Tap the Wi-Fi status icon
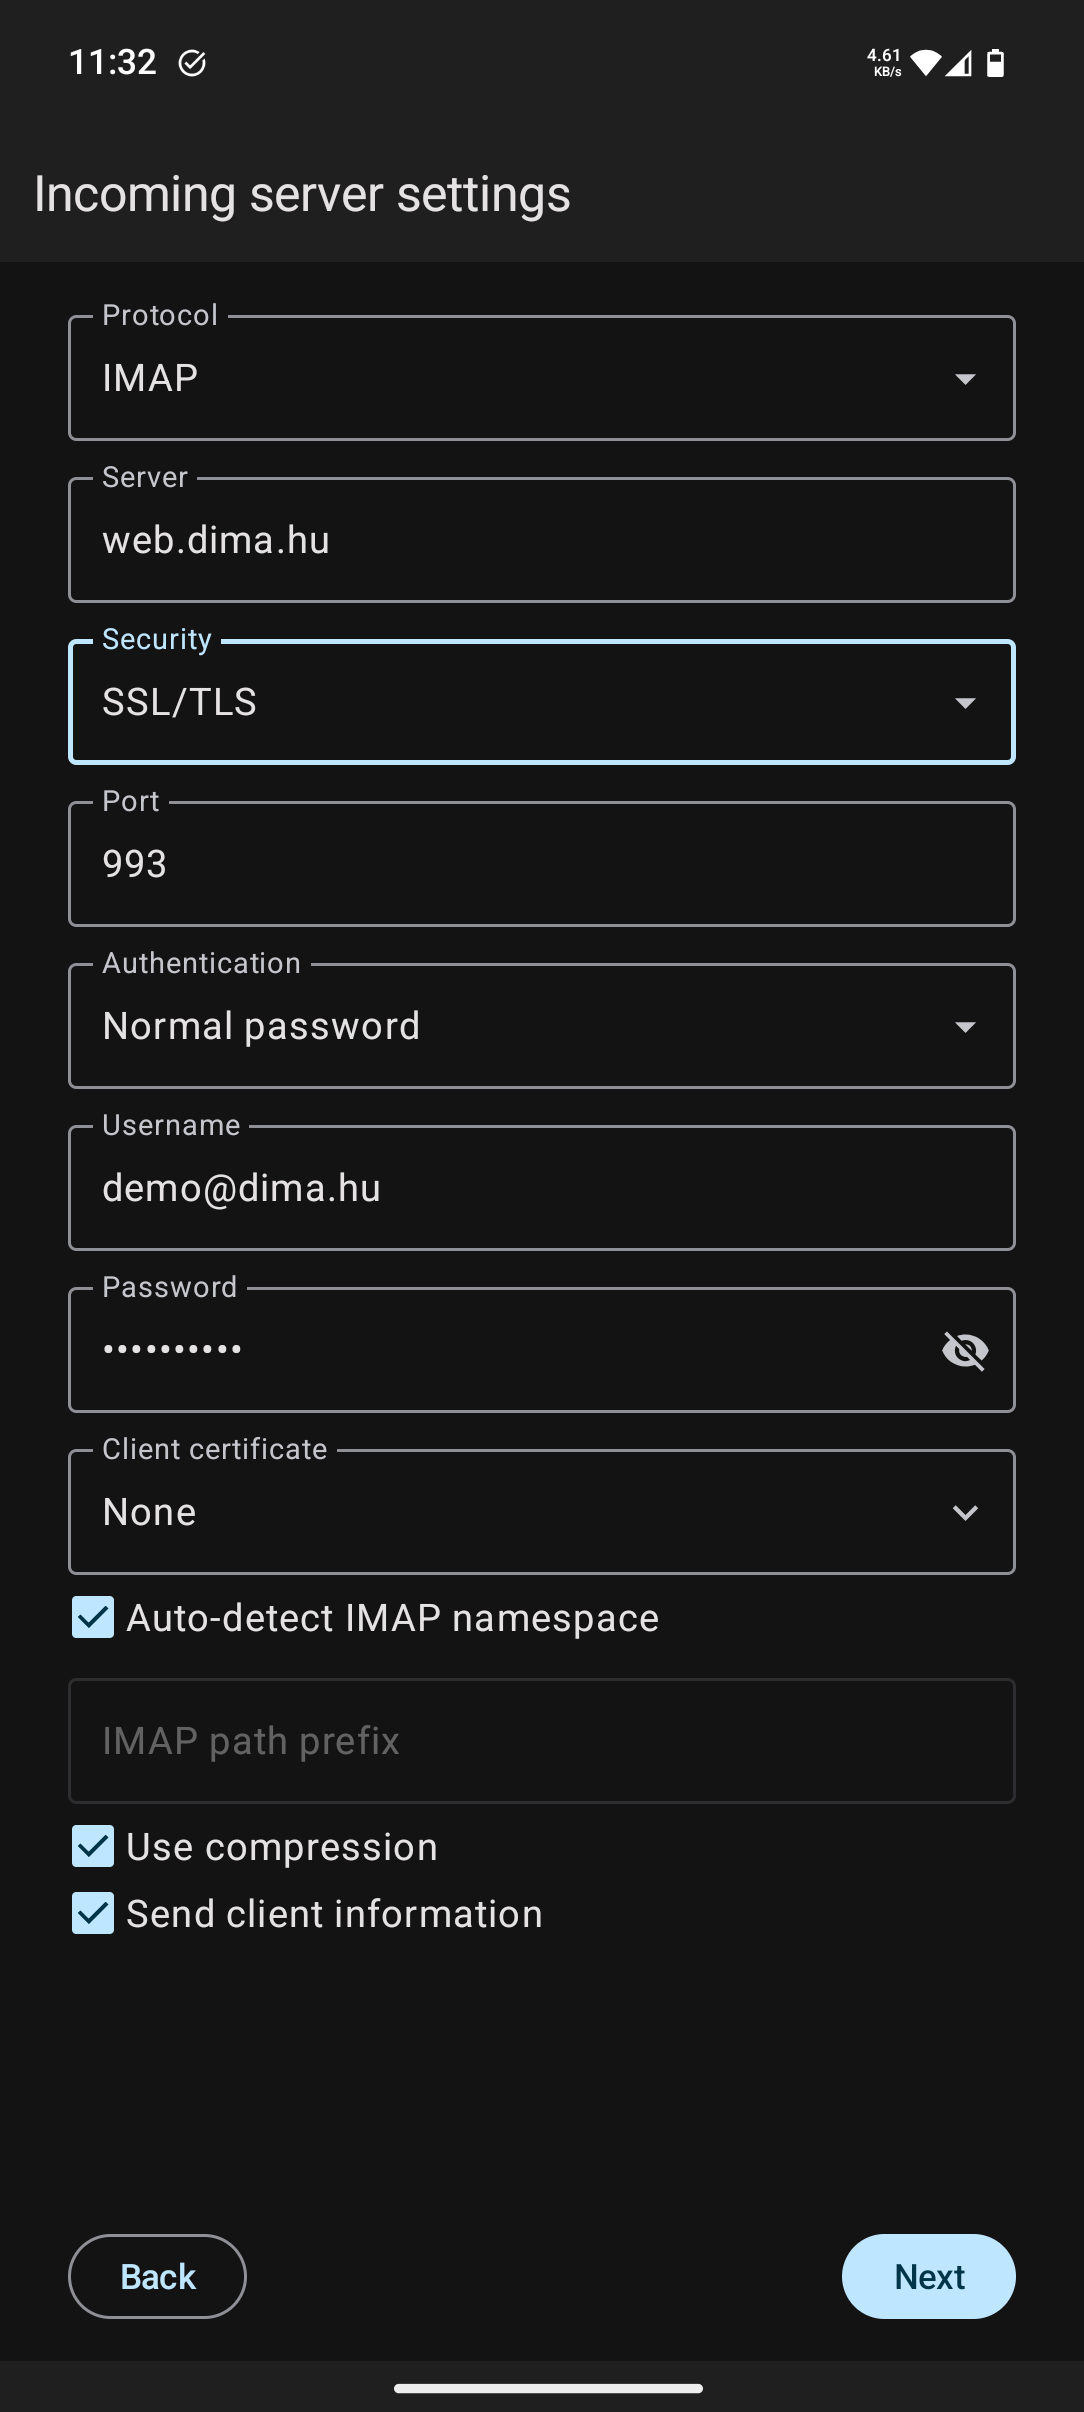Screen dimensions: 1084x2412 click(x=926, y=63)
